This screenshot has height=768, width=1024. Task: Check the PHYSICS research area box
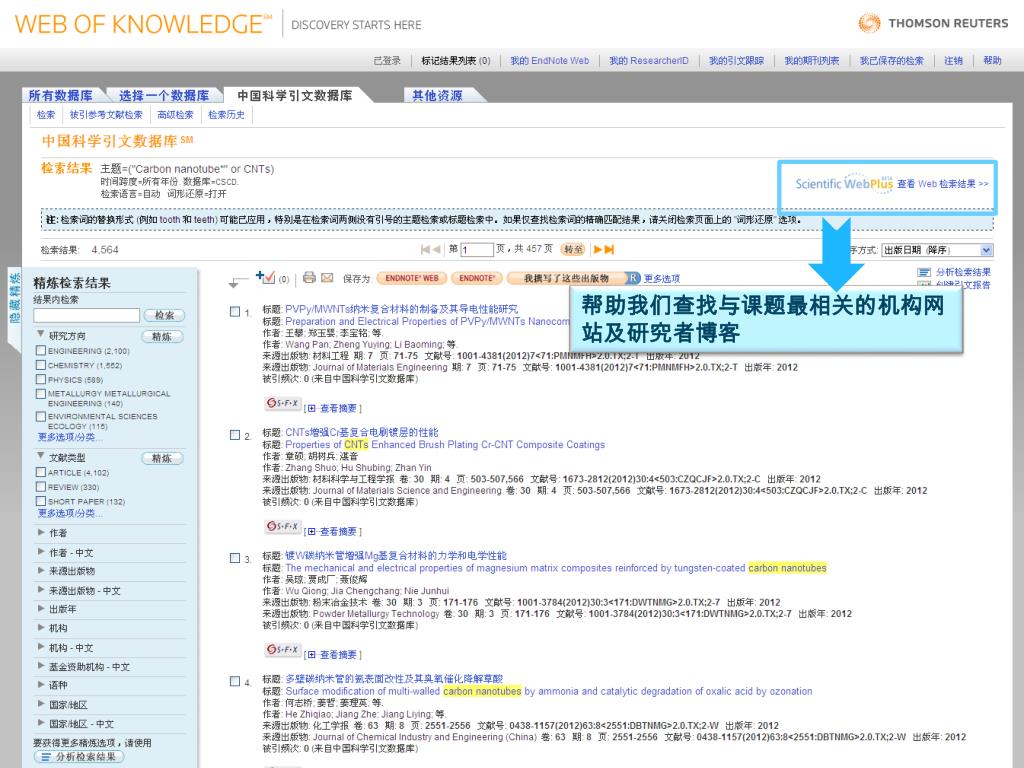(40, 379)
